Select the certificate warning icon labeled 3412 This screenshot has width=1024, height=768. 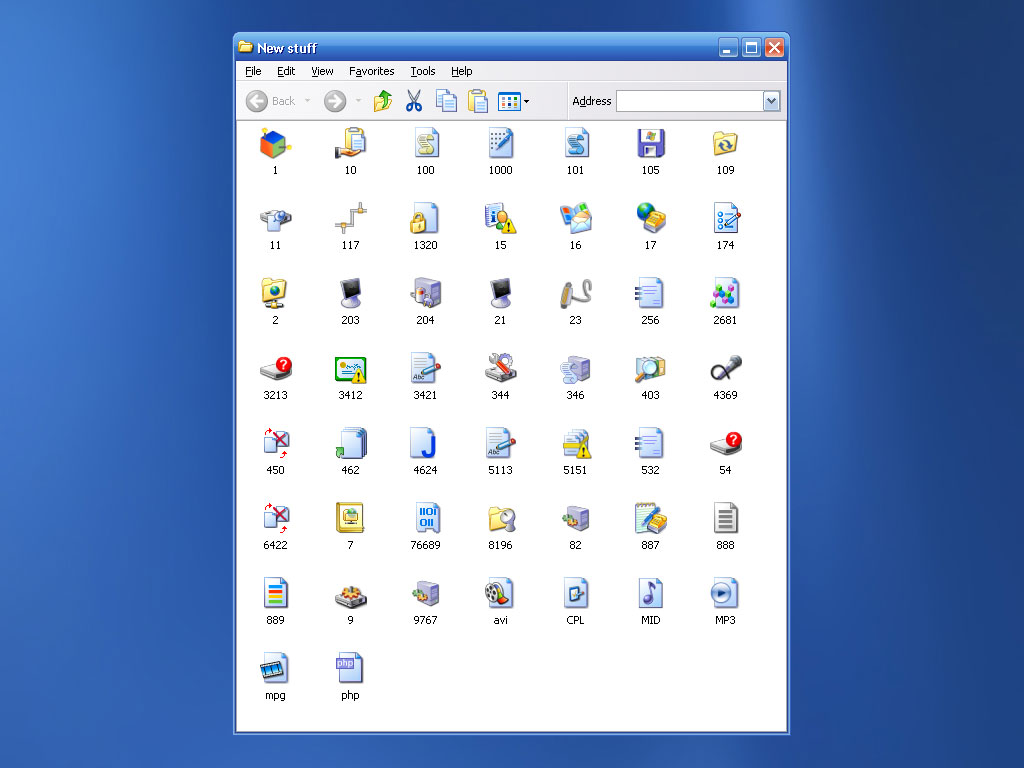pyautogui.click(x=351, y=370)
